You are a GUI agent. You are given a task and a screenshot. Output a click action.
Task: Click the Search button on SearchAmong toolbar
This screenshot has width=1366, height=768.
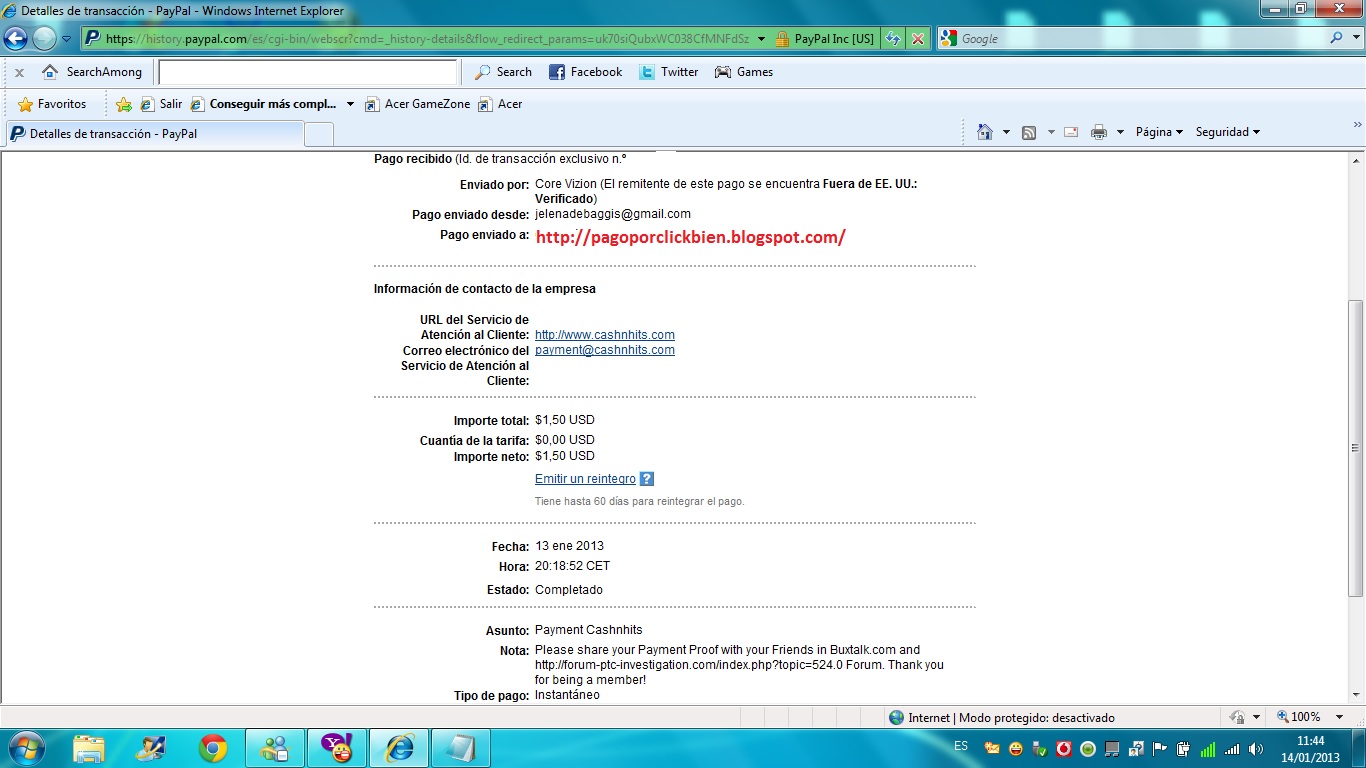[503, 72]
